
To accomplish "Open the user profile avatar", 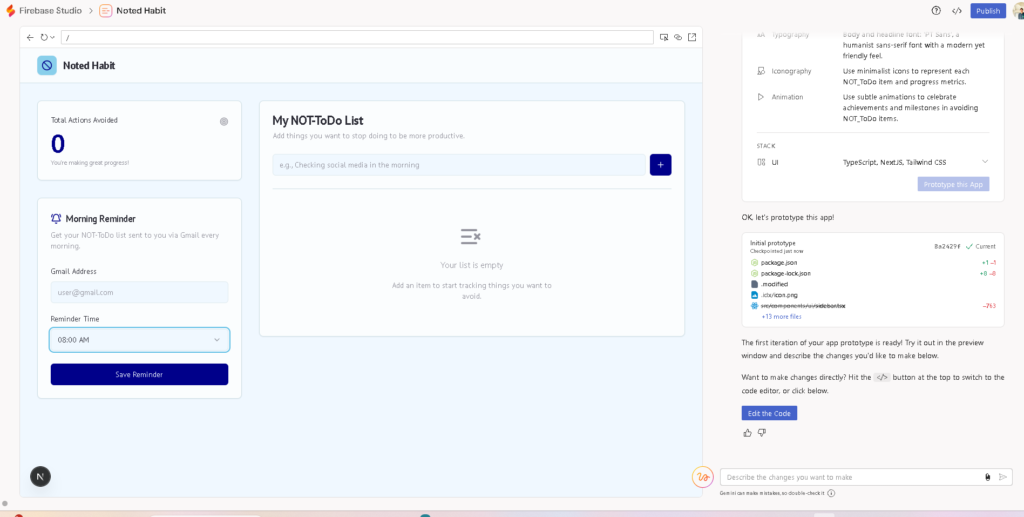I will (x=1017, y=10).
